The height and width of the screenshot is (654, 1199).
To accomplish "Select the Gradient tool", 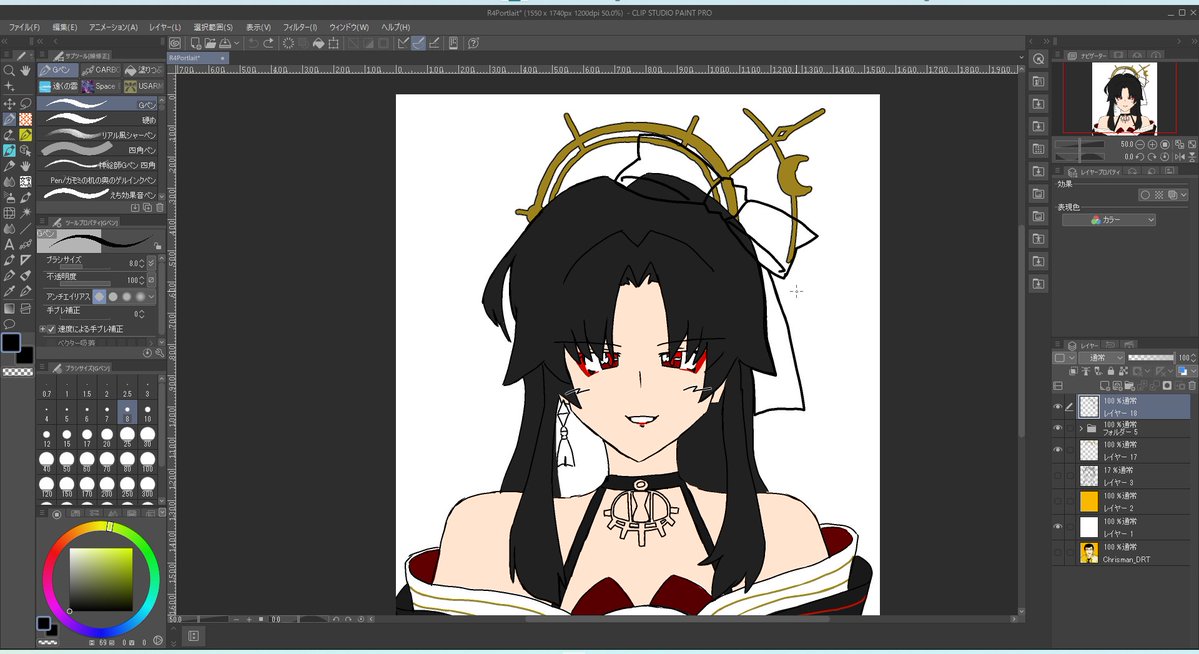I will click(9, 308).
